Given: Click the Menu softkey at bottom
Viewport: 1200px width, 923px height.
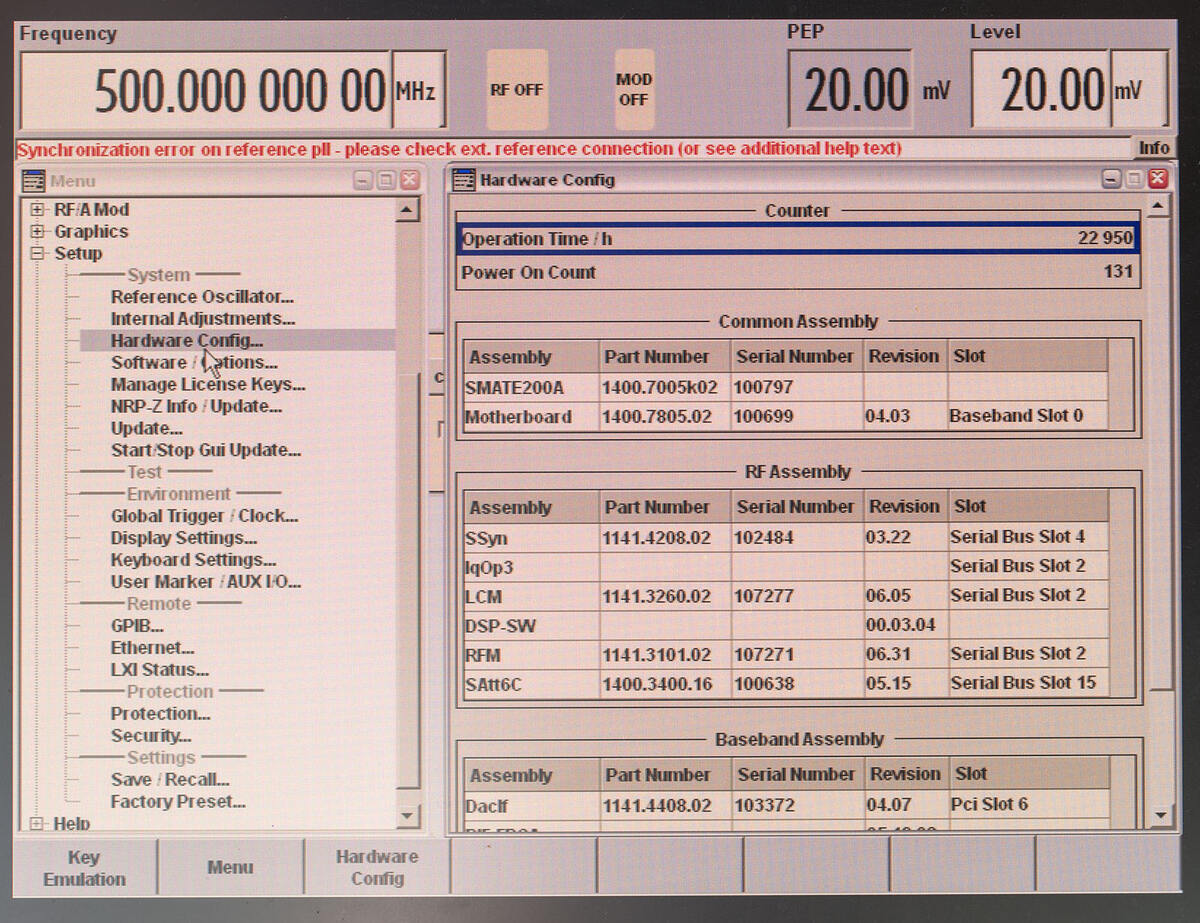Looking at the screenshot, I should (x=230, y=868).
